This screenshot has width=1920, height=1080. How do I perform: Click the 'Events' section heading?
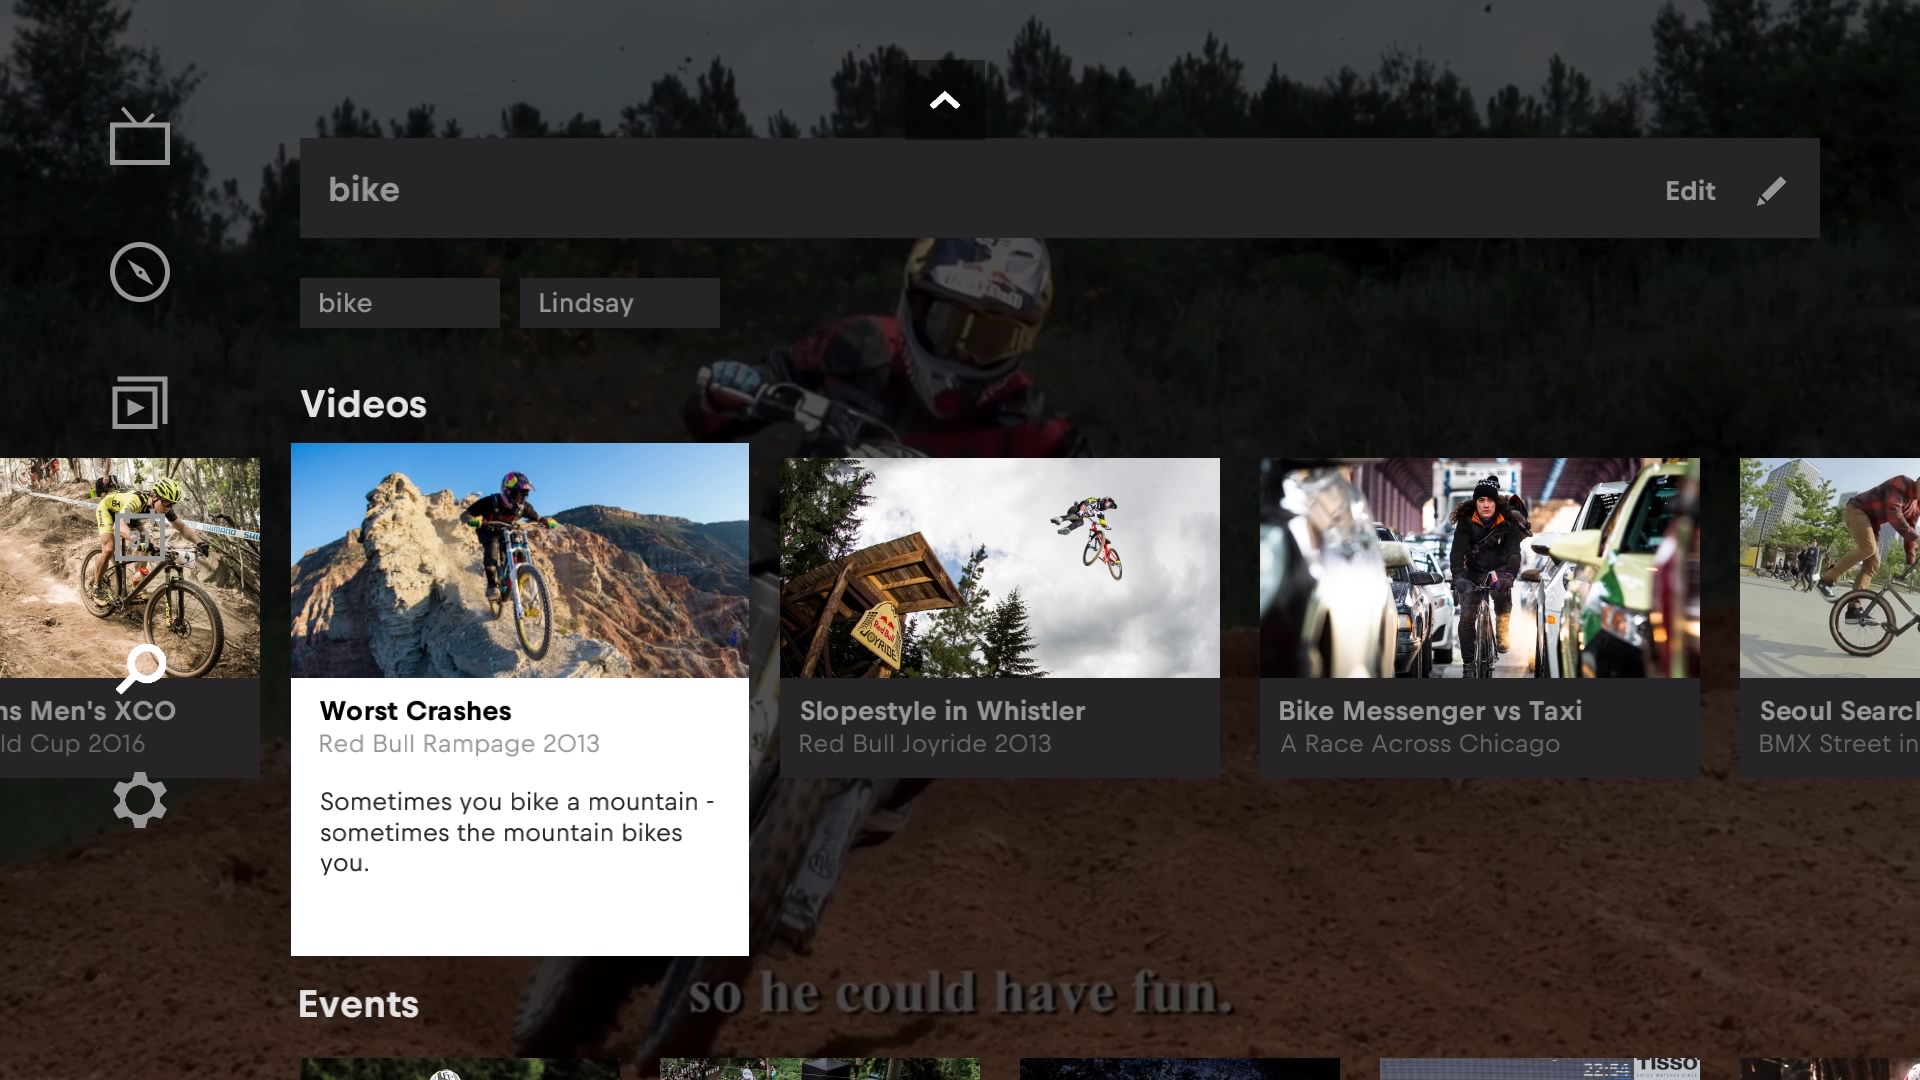(x=359, y=1004)
